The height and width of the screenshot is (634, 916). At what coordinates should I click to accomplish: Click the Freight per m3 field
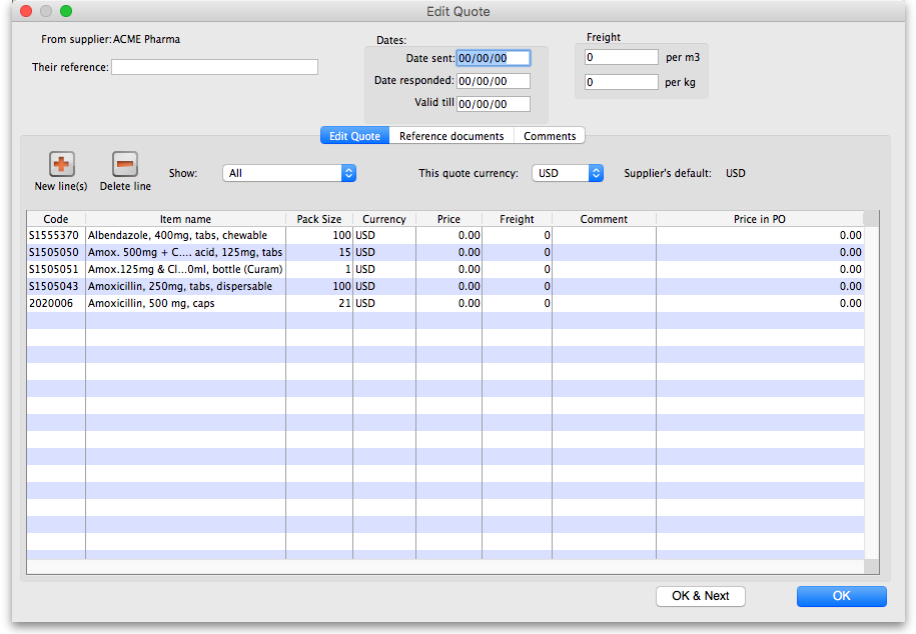coord(621,58)
